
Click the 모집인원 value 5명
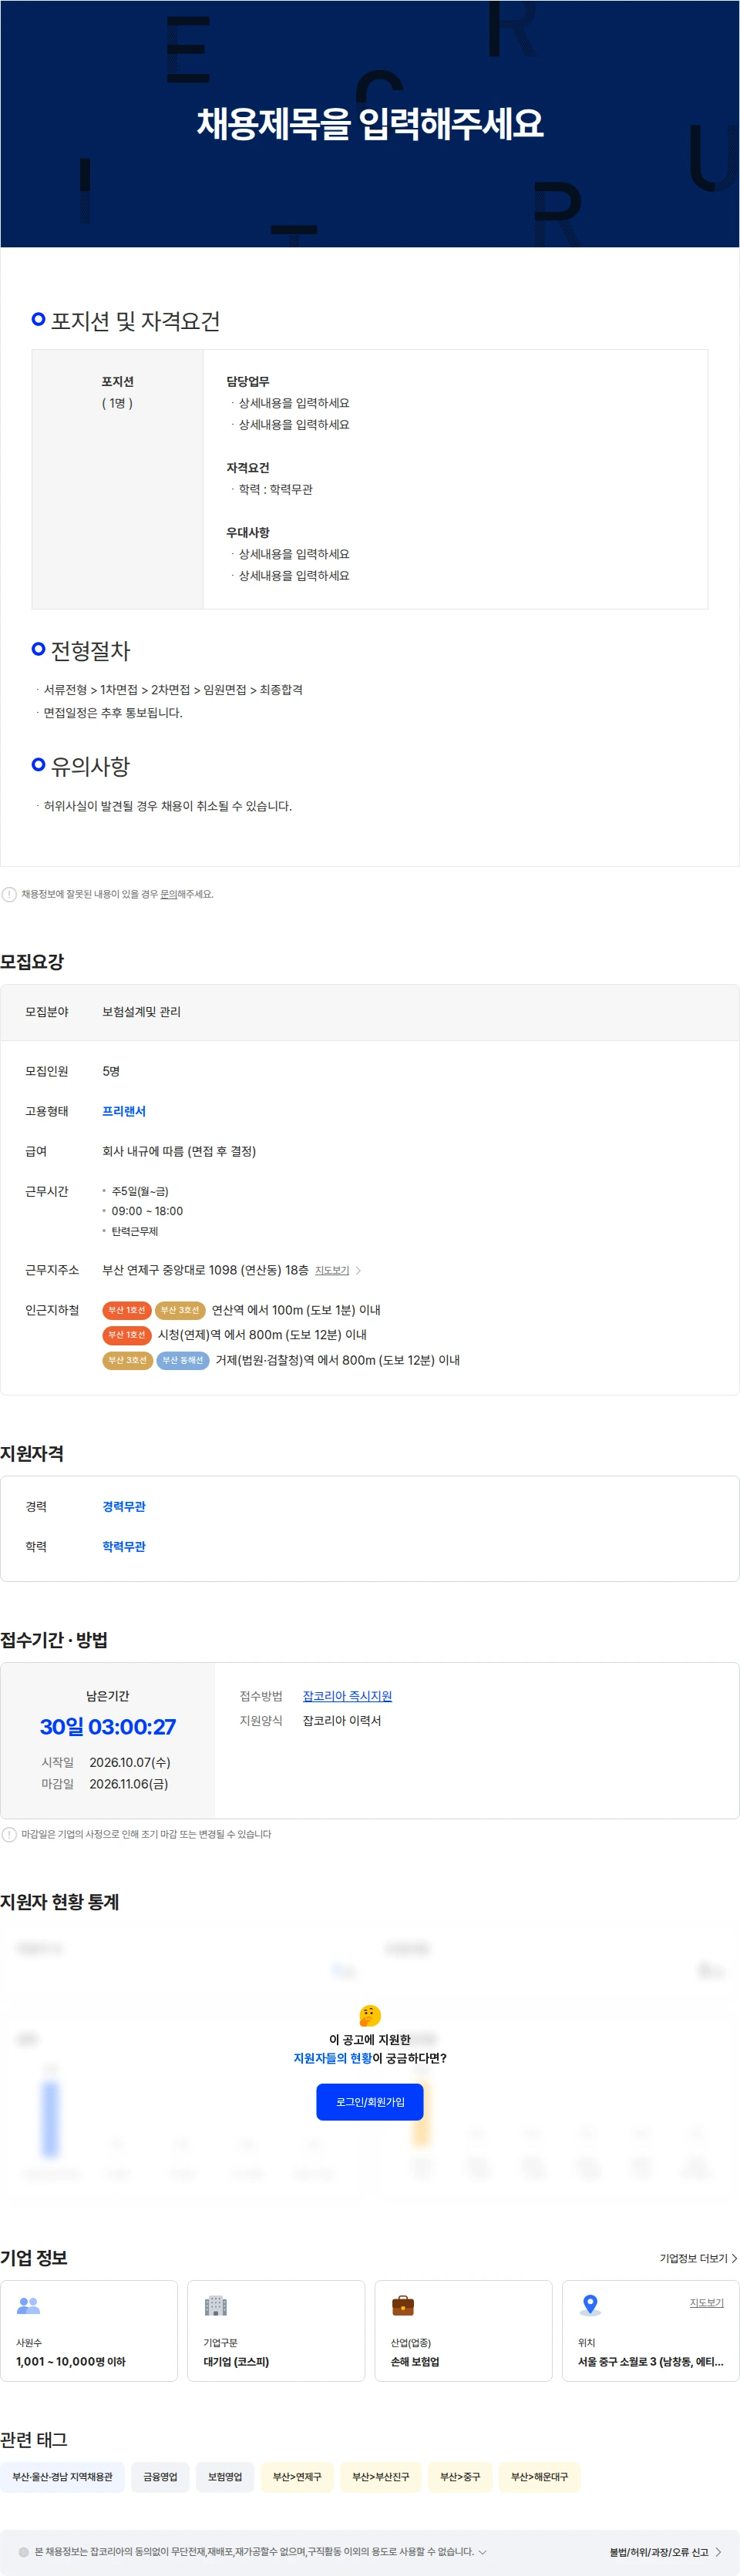coord(111,1071)
